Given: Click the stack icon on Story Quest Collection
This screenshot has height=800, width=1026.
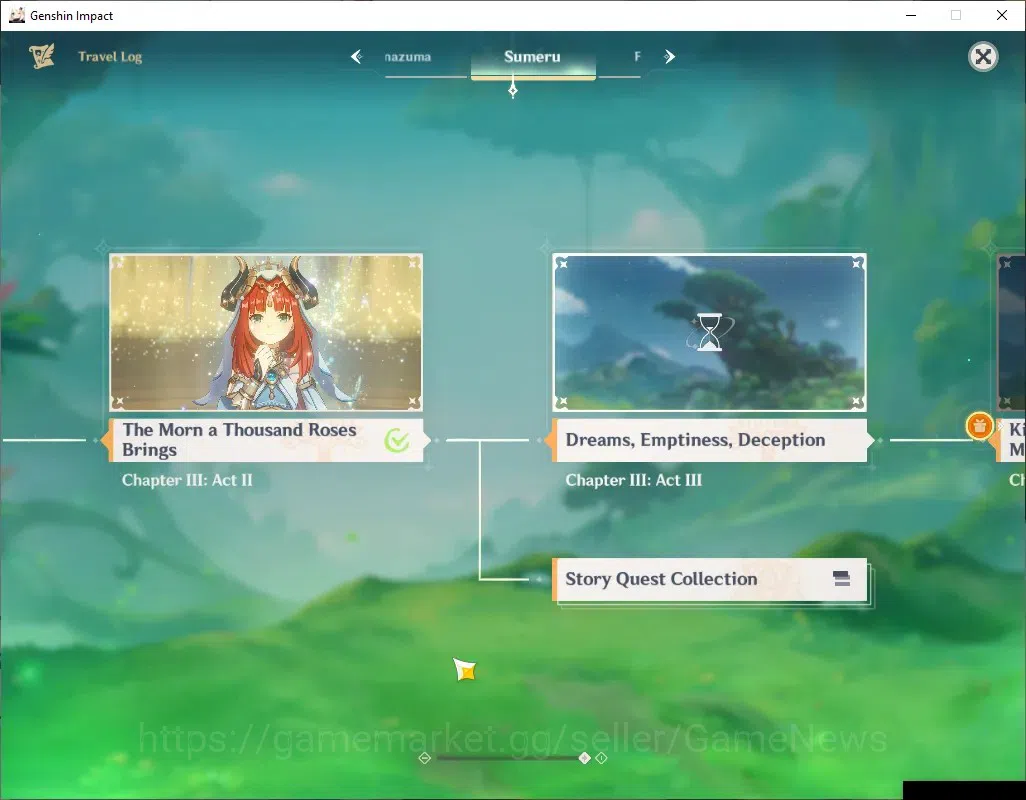Looking at the screenshot, I should point(841,578).
